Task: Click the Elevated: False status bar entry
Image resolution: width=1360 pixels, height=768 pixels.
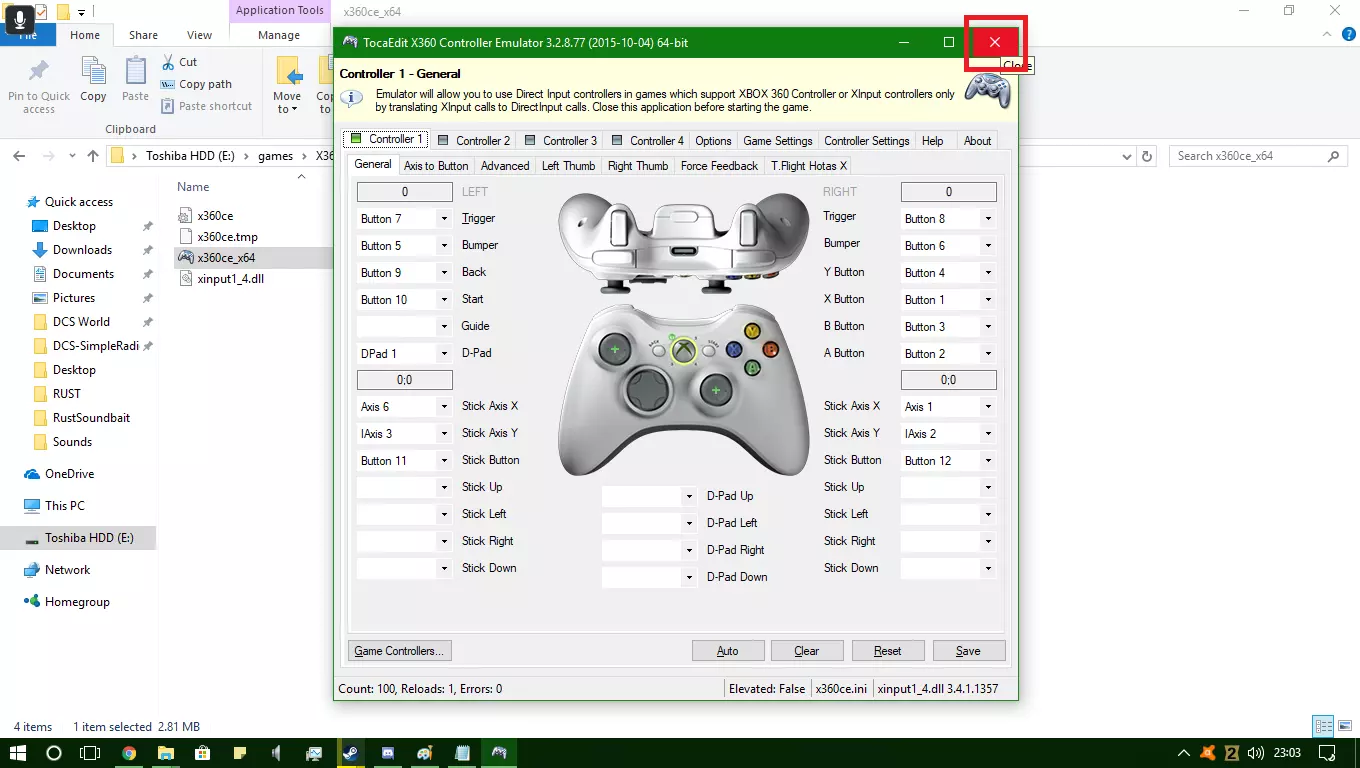Action: [x=766, y=689]
